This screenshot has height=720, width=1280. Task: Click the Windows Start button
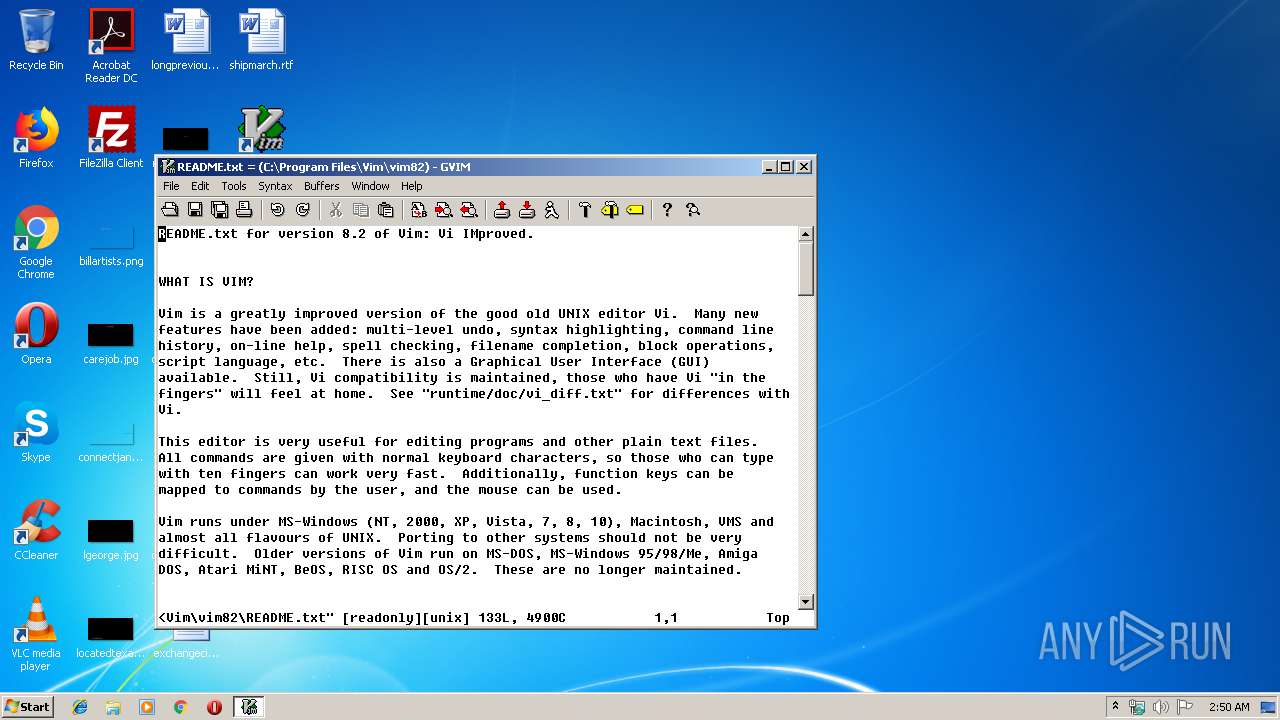[x=28, y=706]
